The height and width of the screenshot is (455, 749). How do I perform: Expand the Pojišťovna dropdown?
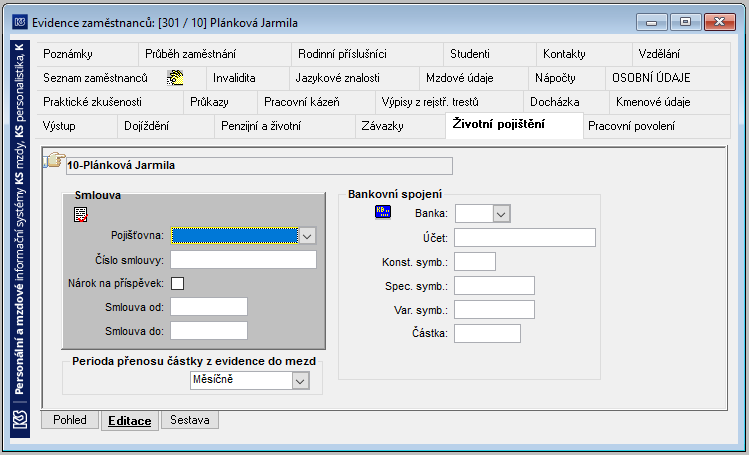point(307,236)
